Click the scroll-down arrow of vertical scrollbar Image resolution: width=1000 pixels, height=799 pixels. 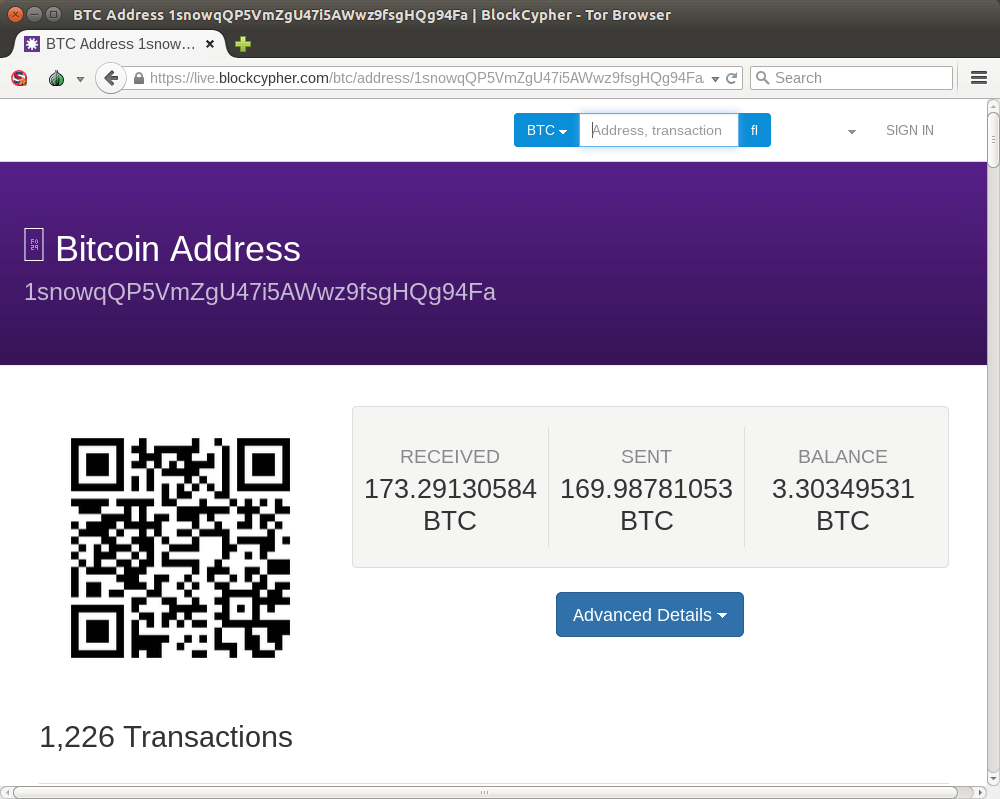[x=993, y=779]
